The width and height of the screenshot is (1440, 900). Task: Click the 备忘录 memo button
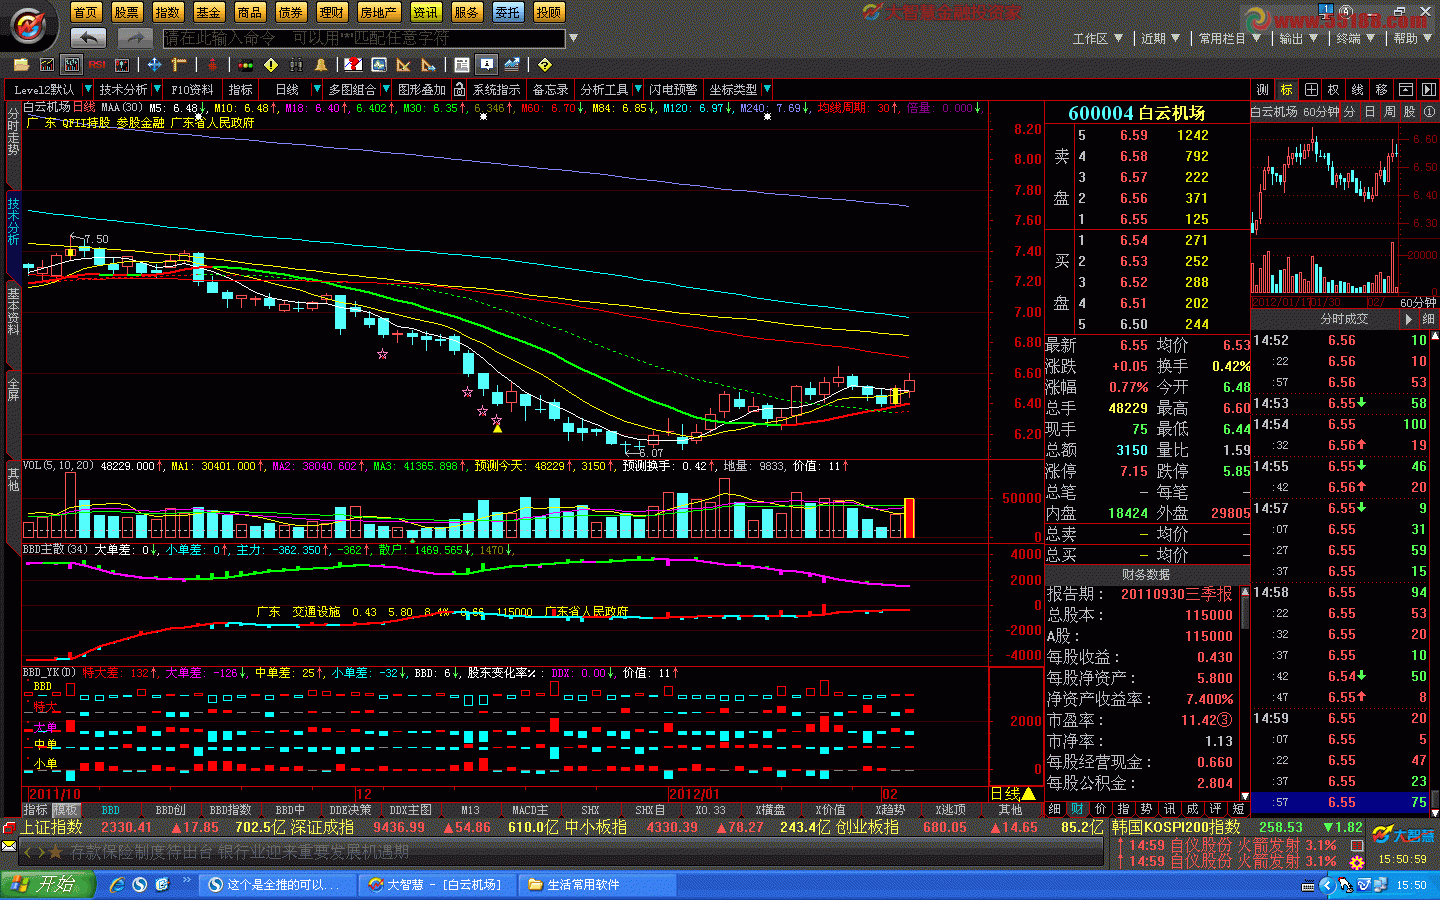(550, 90)
